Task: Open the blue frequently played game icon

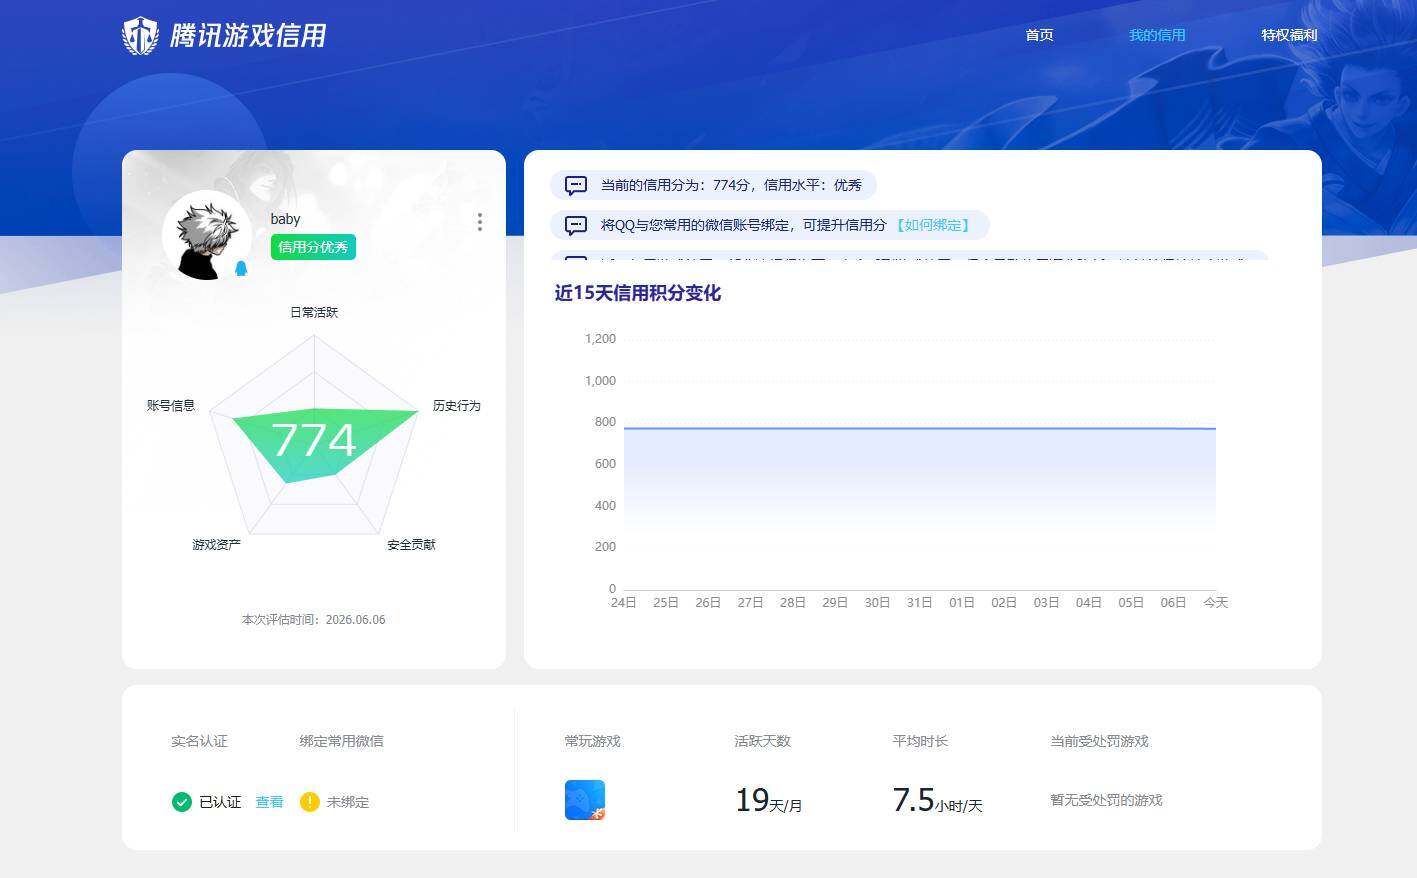Action: (x=585, y=800)
